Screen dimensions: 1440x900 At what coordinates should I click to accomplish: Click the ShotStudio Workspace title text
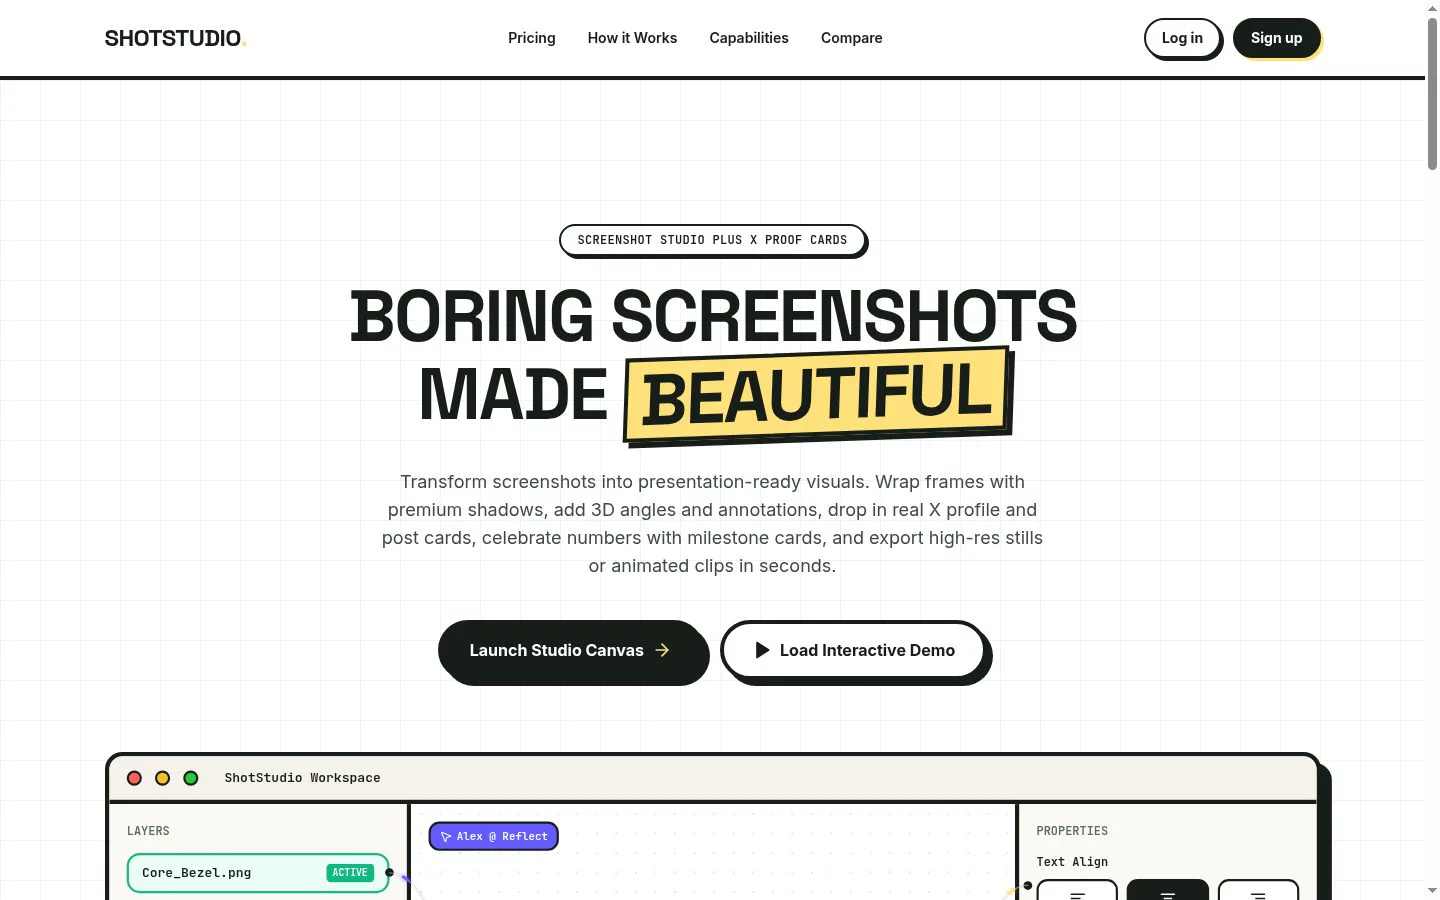pyautogui.click(x=302, y=778)
